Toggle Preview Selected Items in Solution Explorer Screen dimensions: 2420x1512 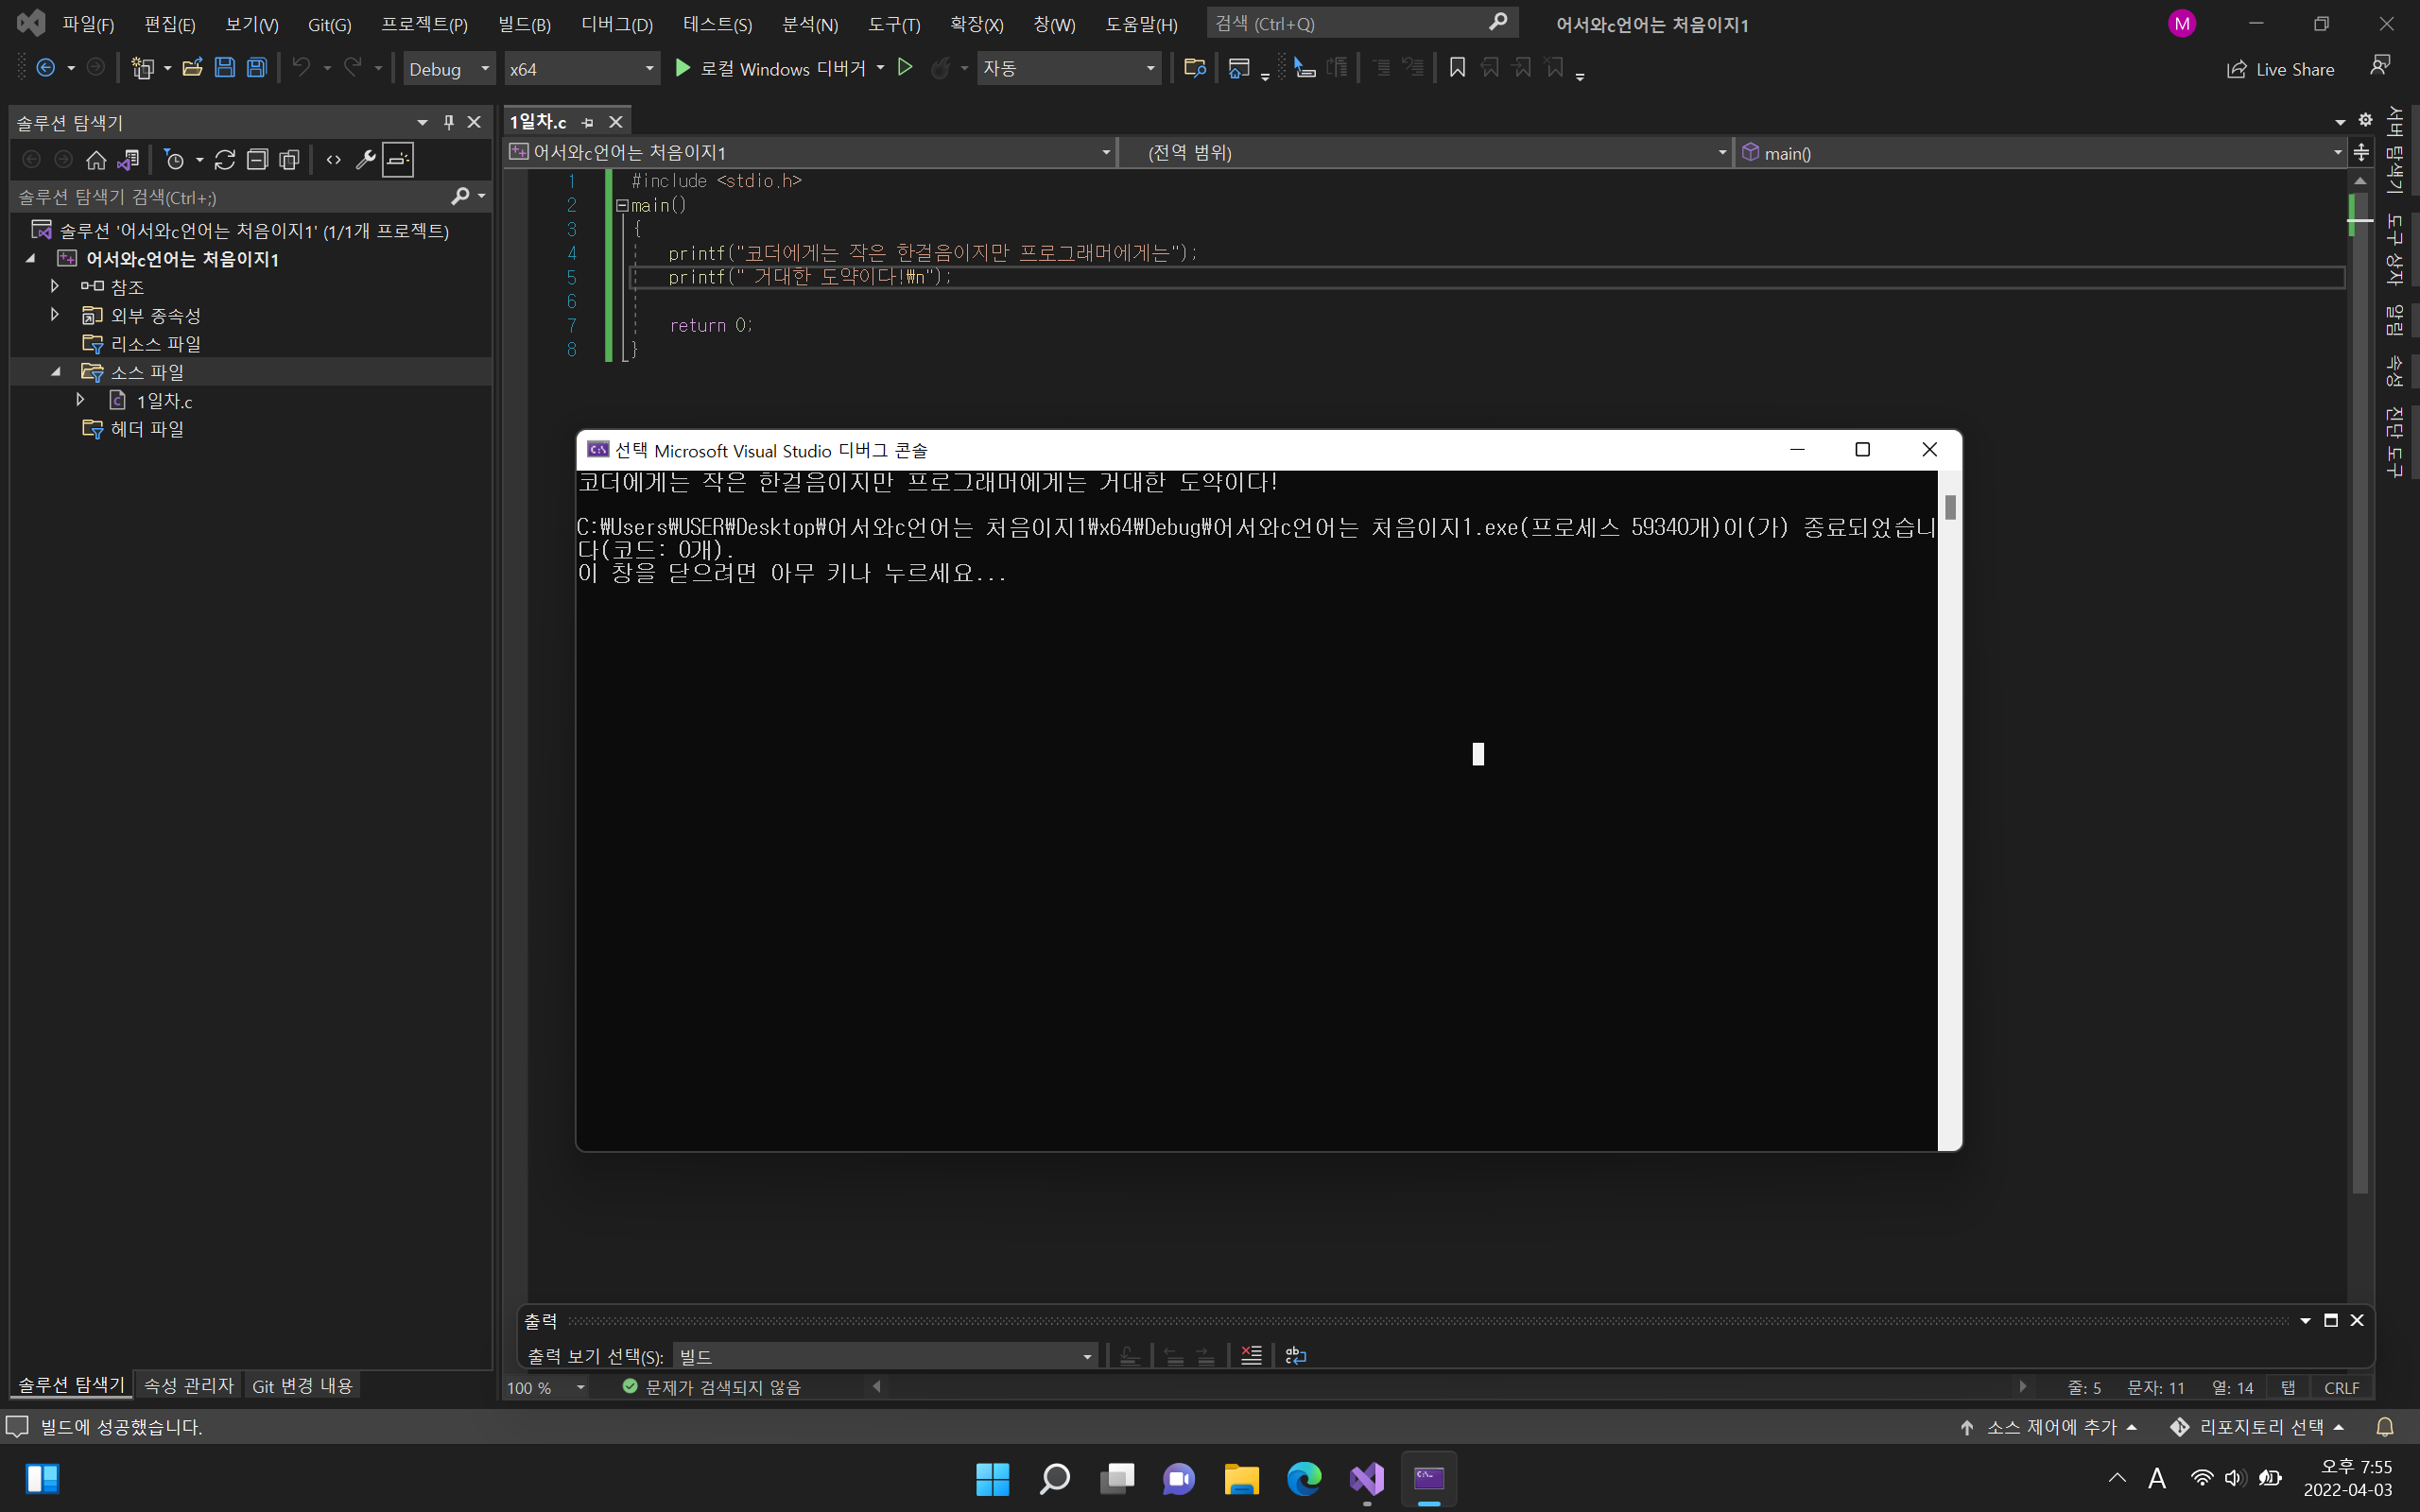pos(398,160)
